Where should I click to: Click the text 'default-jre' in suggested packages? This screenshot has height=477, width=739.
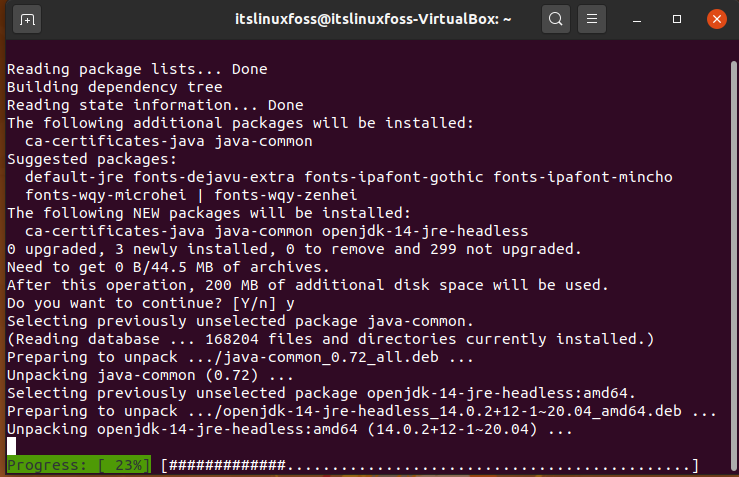point(74,177)
